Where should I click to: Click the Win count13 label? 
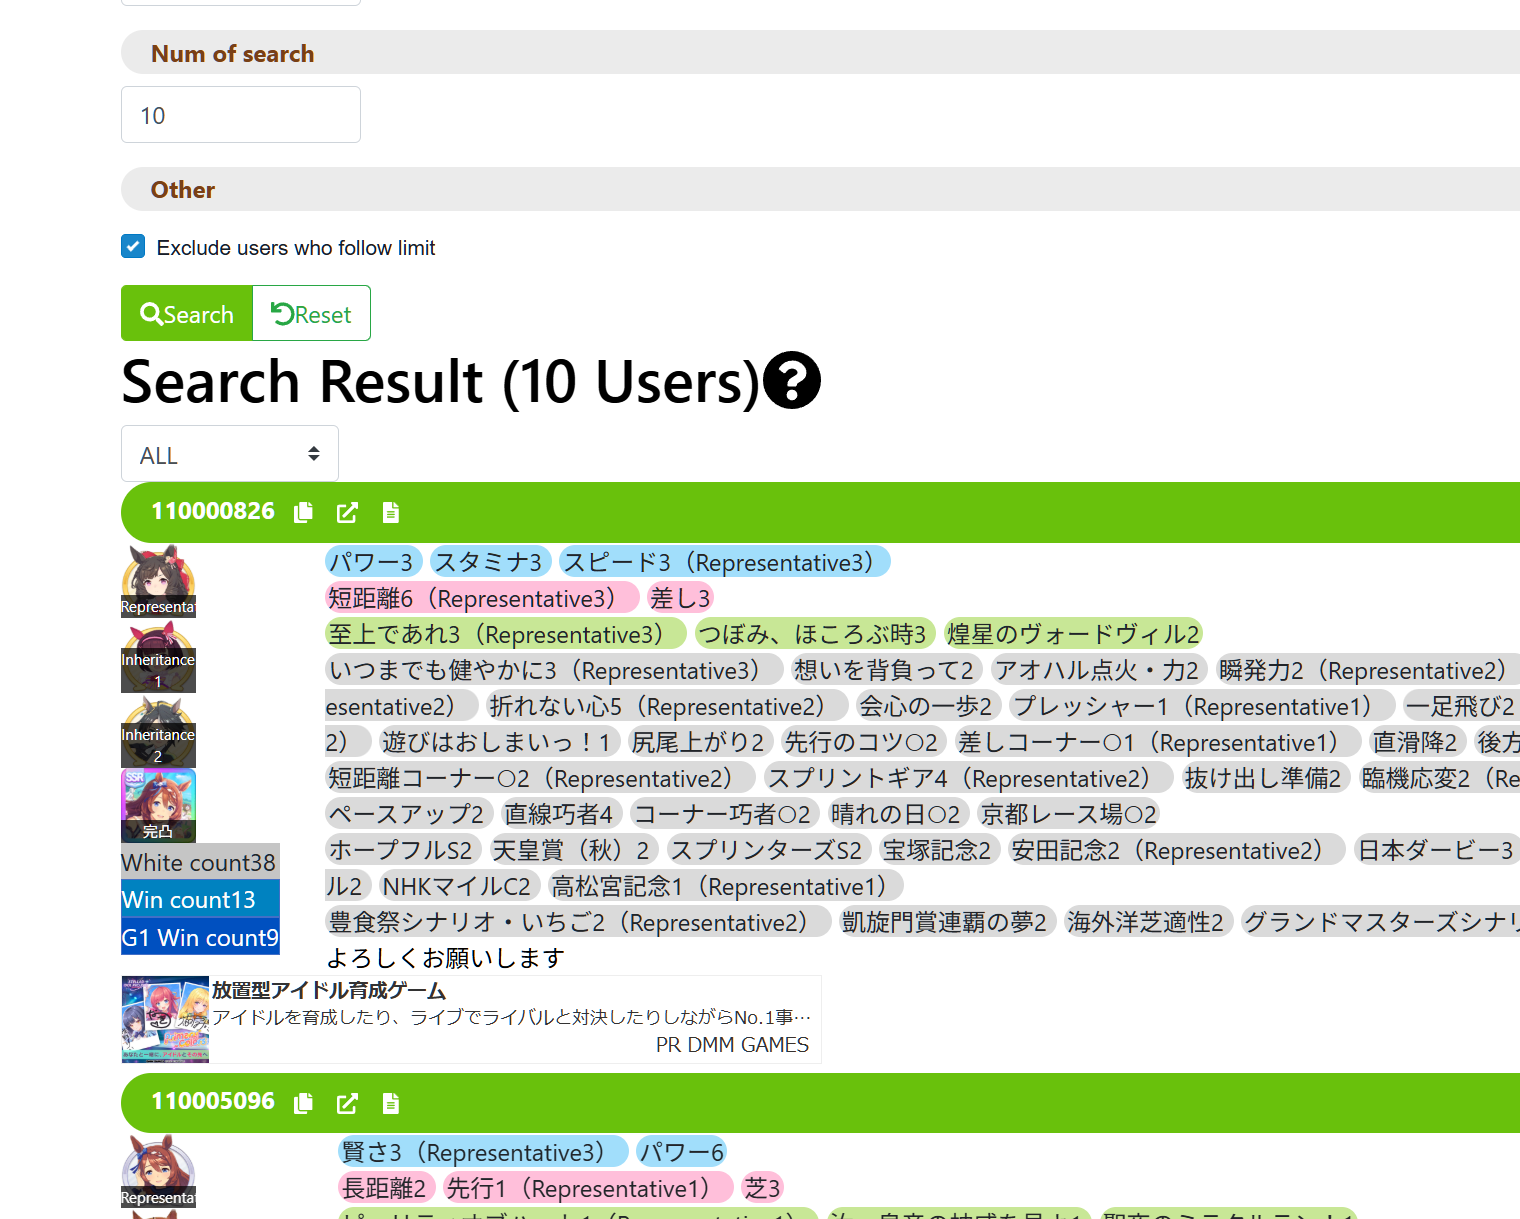(199, 899)
